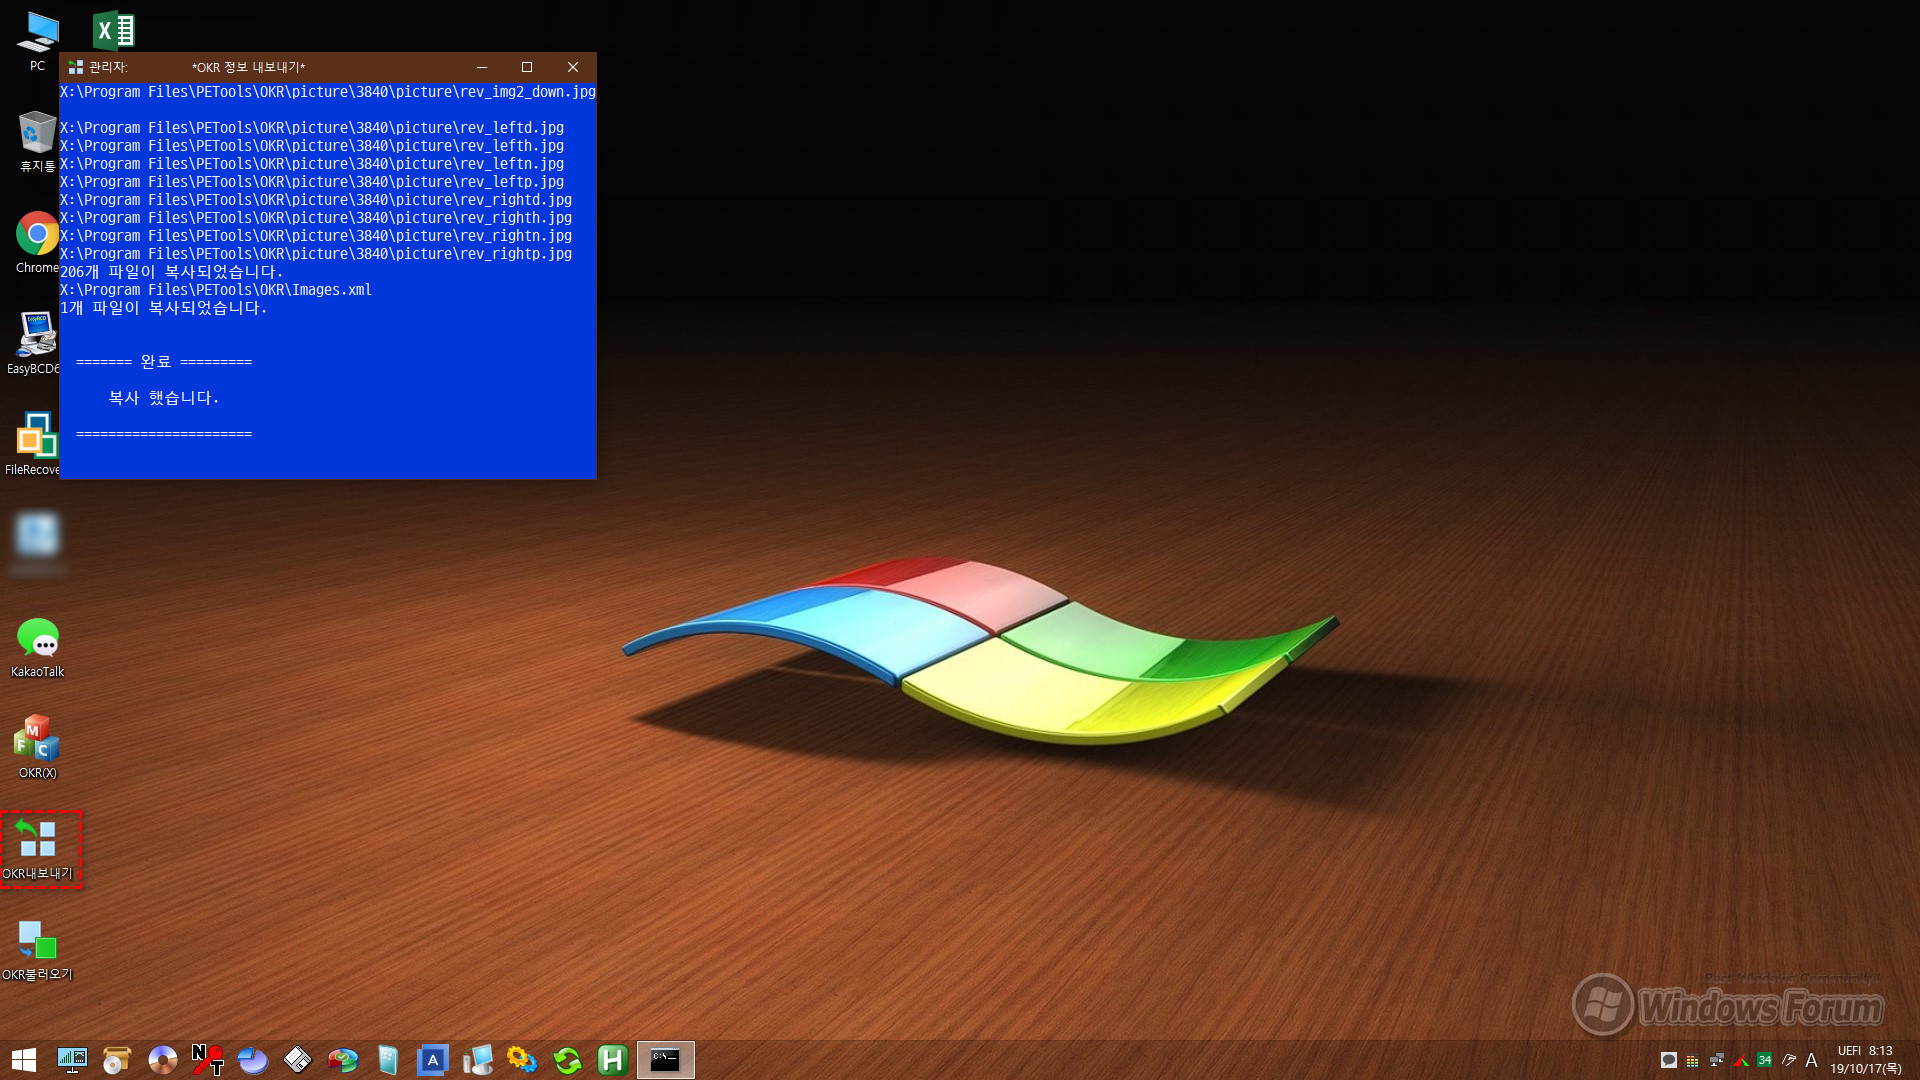Screen dimensions: 1920x1080
Task: Click the rev_rightp.jpg path line
Action: [316, 254]
